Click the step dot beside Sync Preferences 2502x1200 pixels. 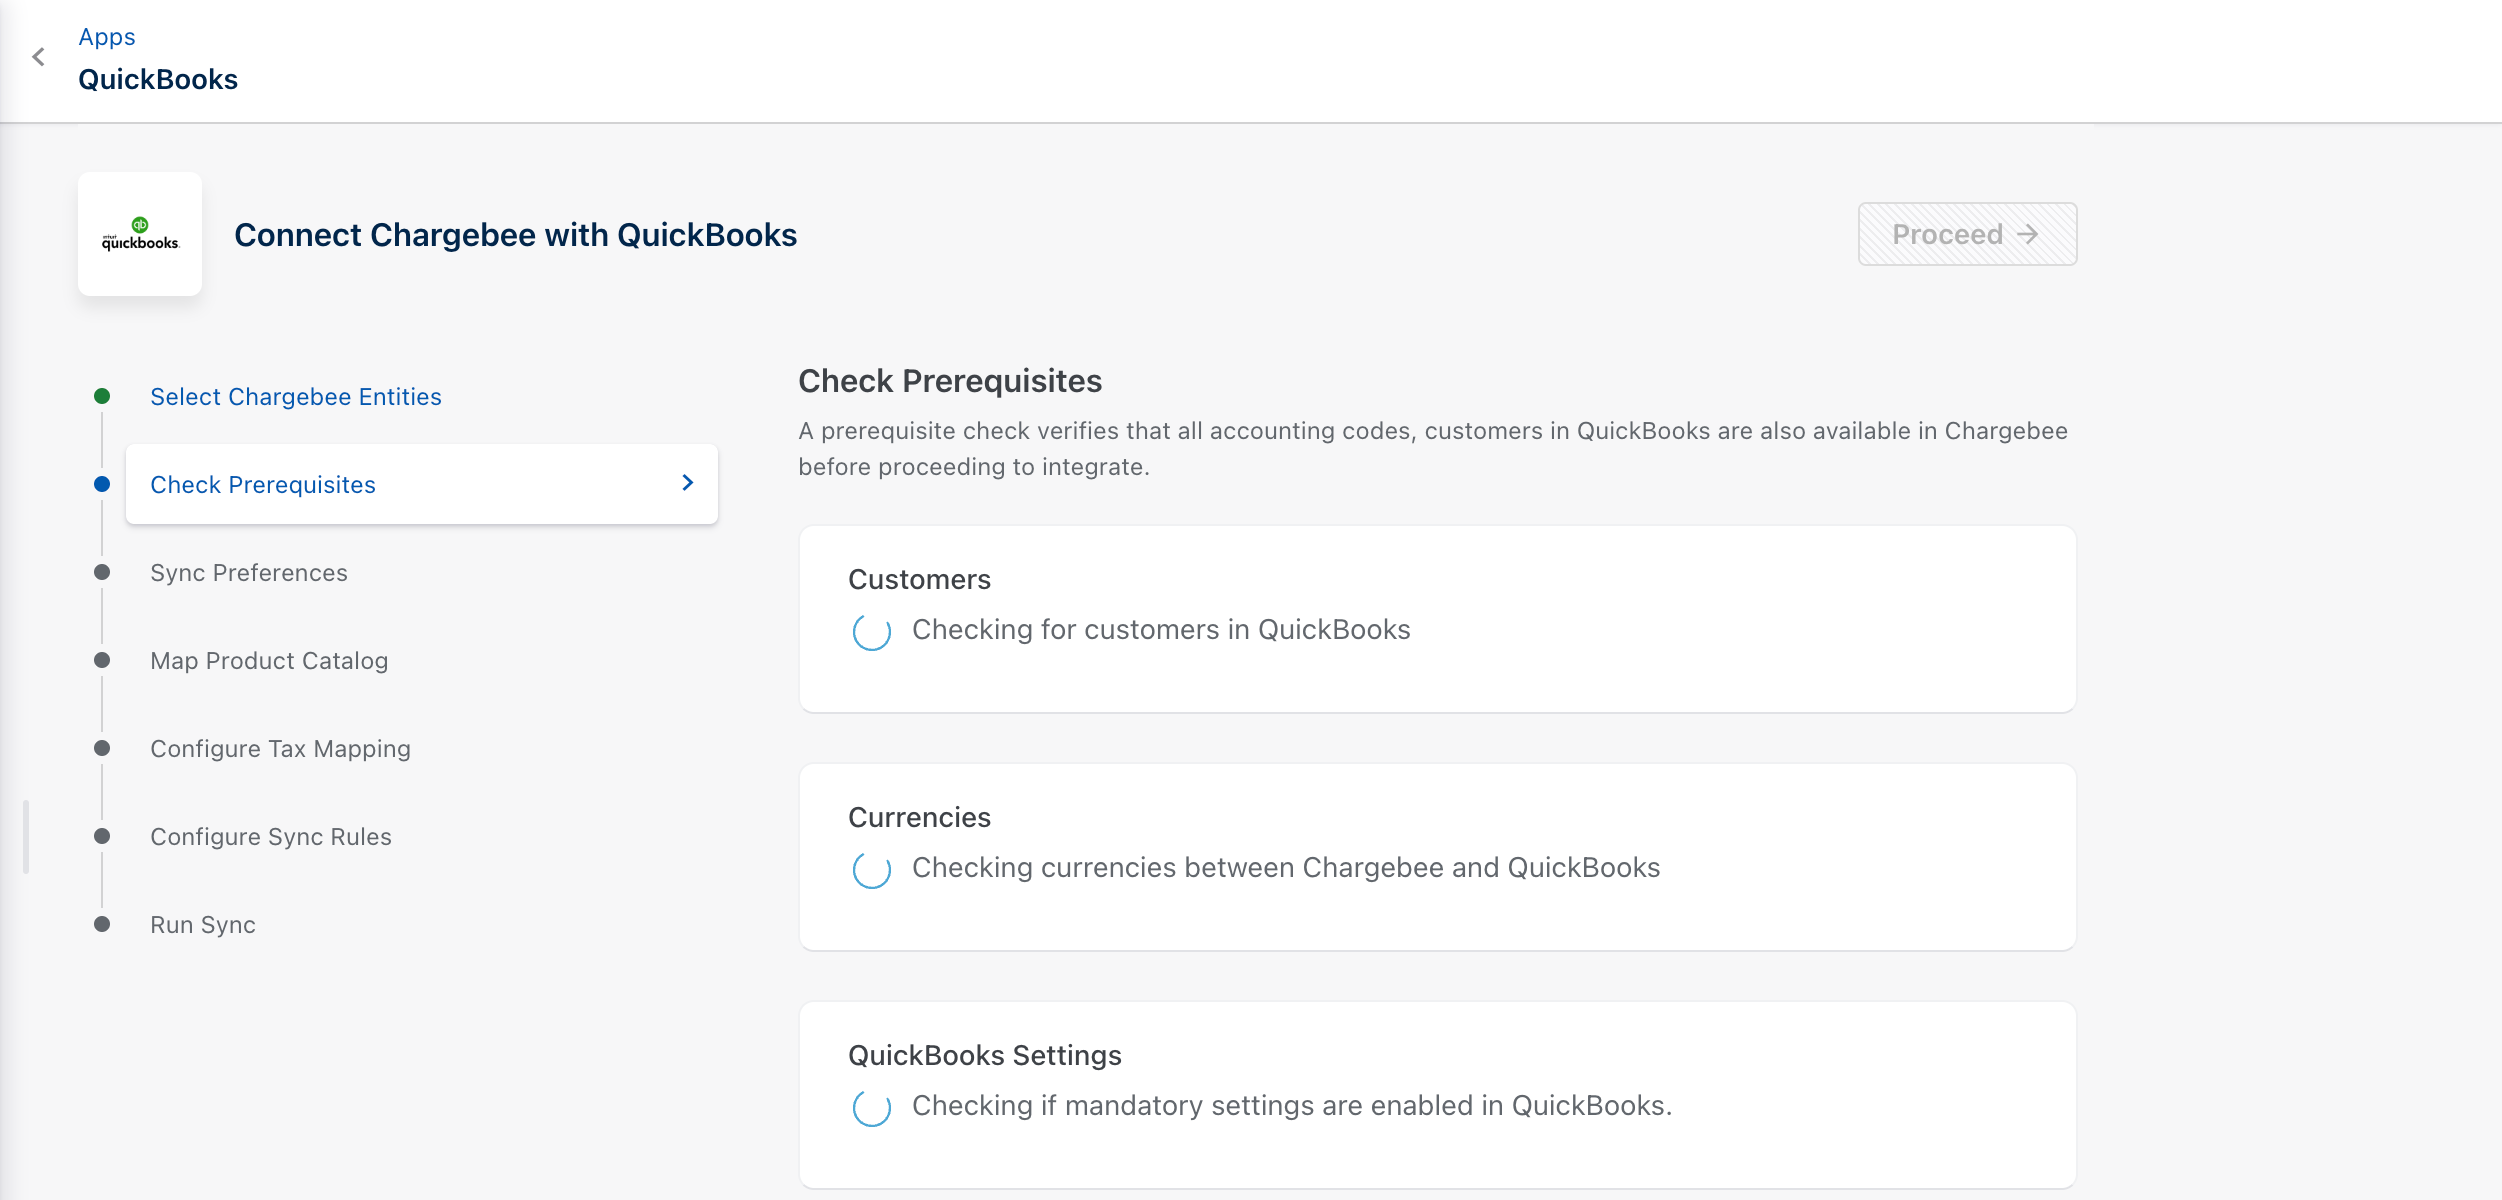102,572
